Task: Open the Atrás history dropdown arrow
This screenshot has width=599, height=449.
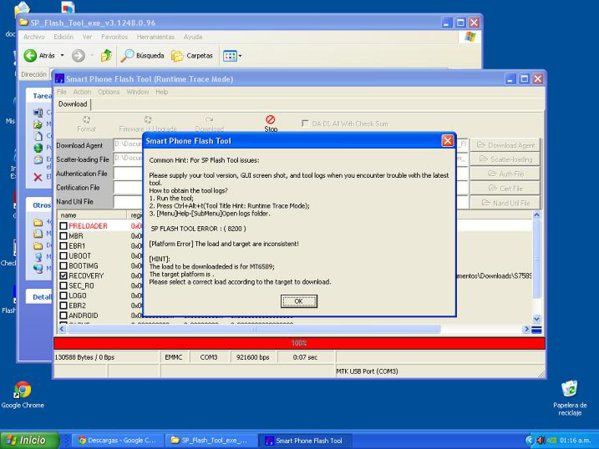Action: (x=62, y=55)
